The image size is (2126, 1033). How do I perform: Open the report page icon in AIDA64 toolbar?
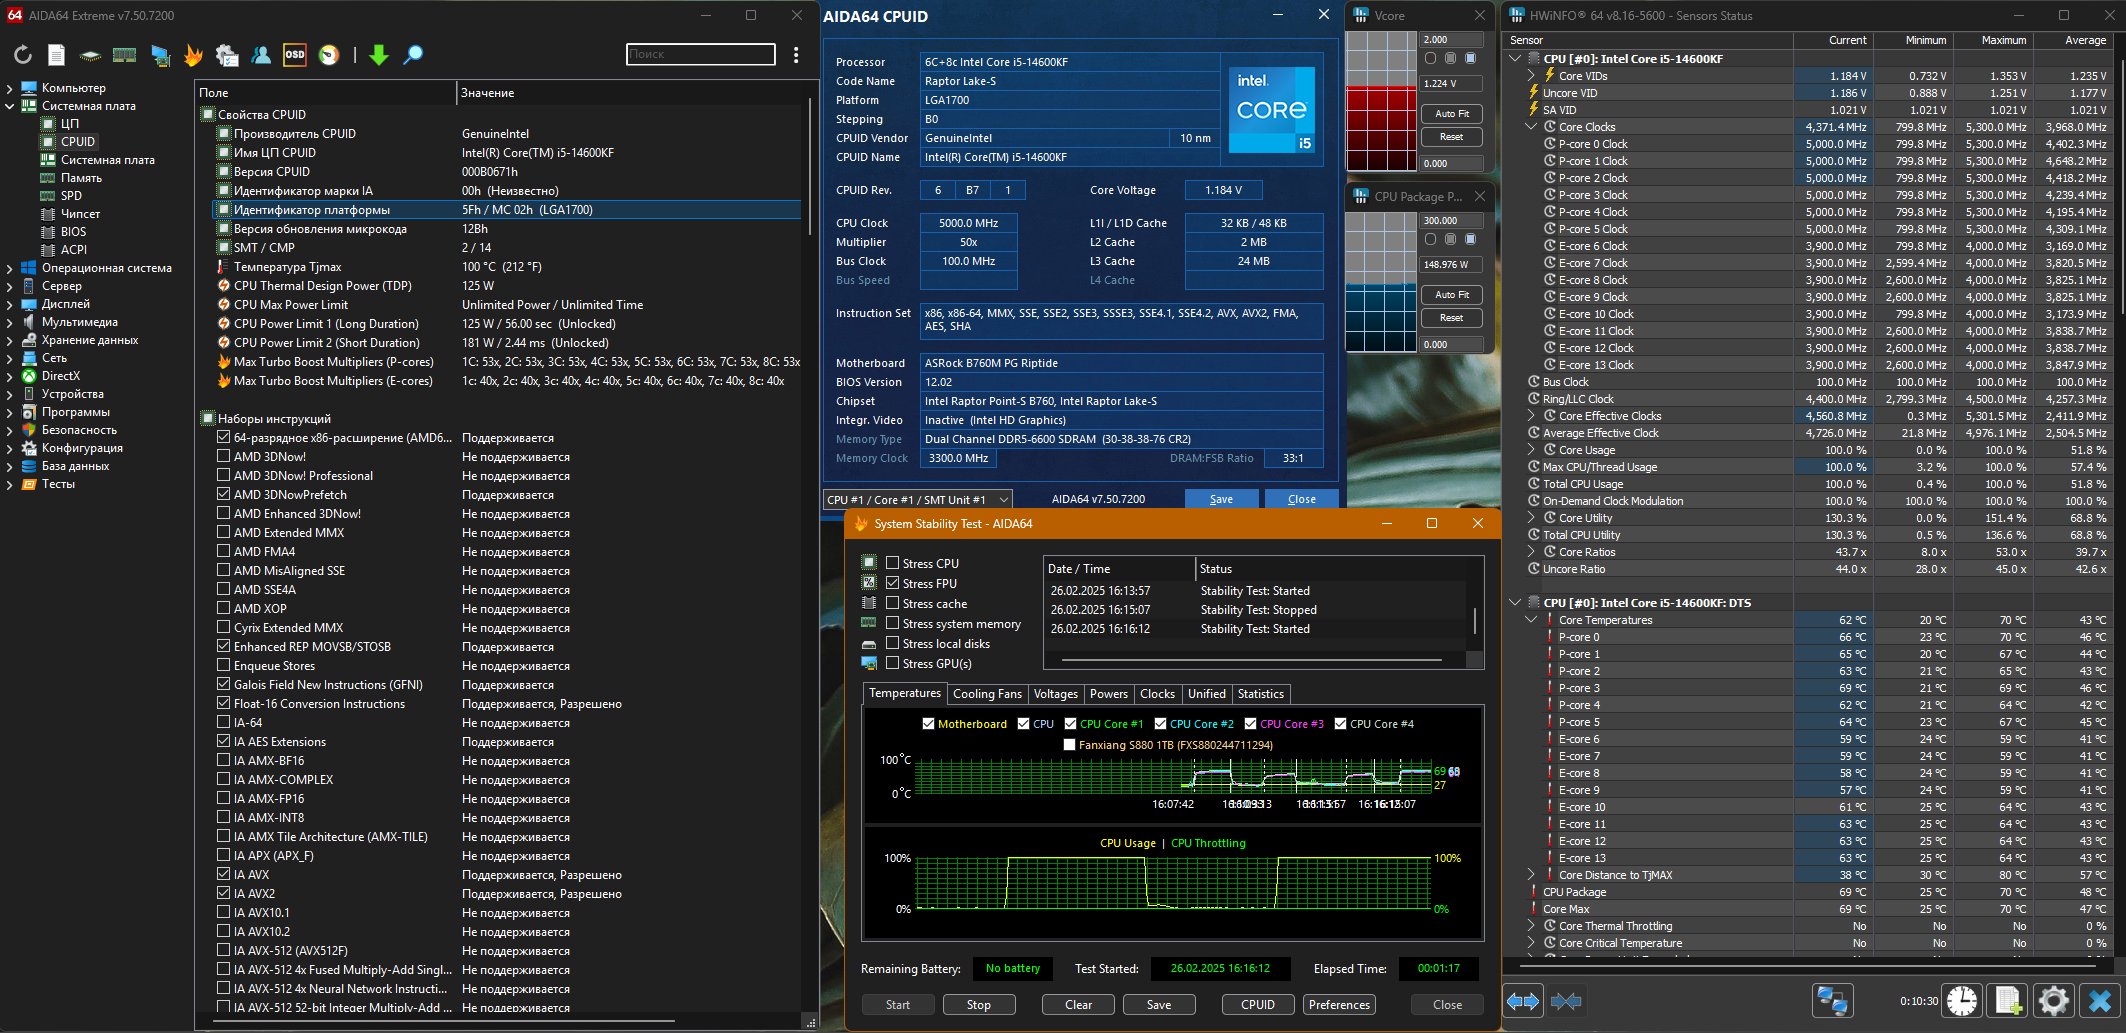(57, 55)
